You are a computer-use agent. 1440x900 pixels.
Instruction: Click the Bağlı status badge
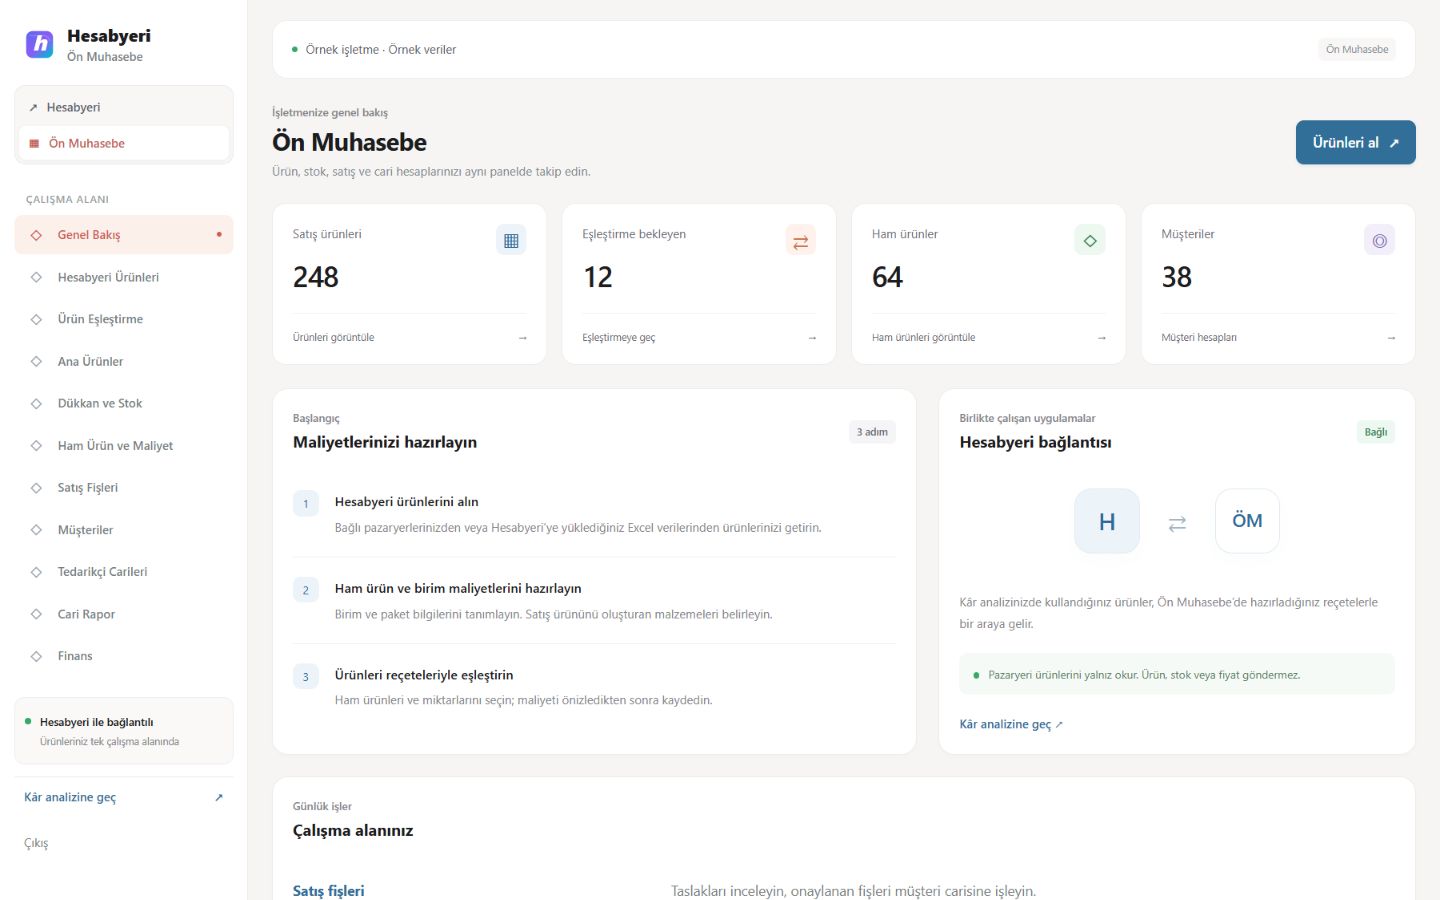point(1376,432)
